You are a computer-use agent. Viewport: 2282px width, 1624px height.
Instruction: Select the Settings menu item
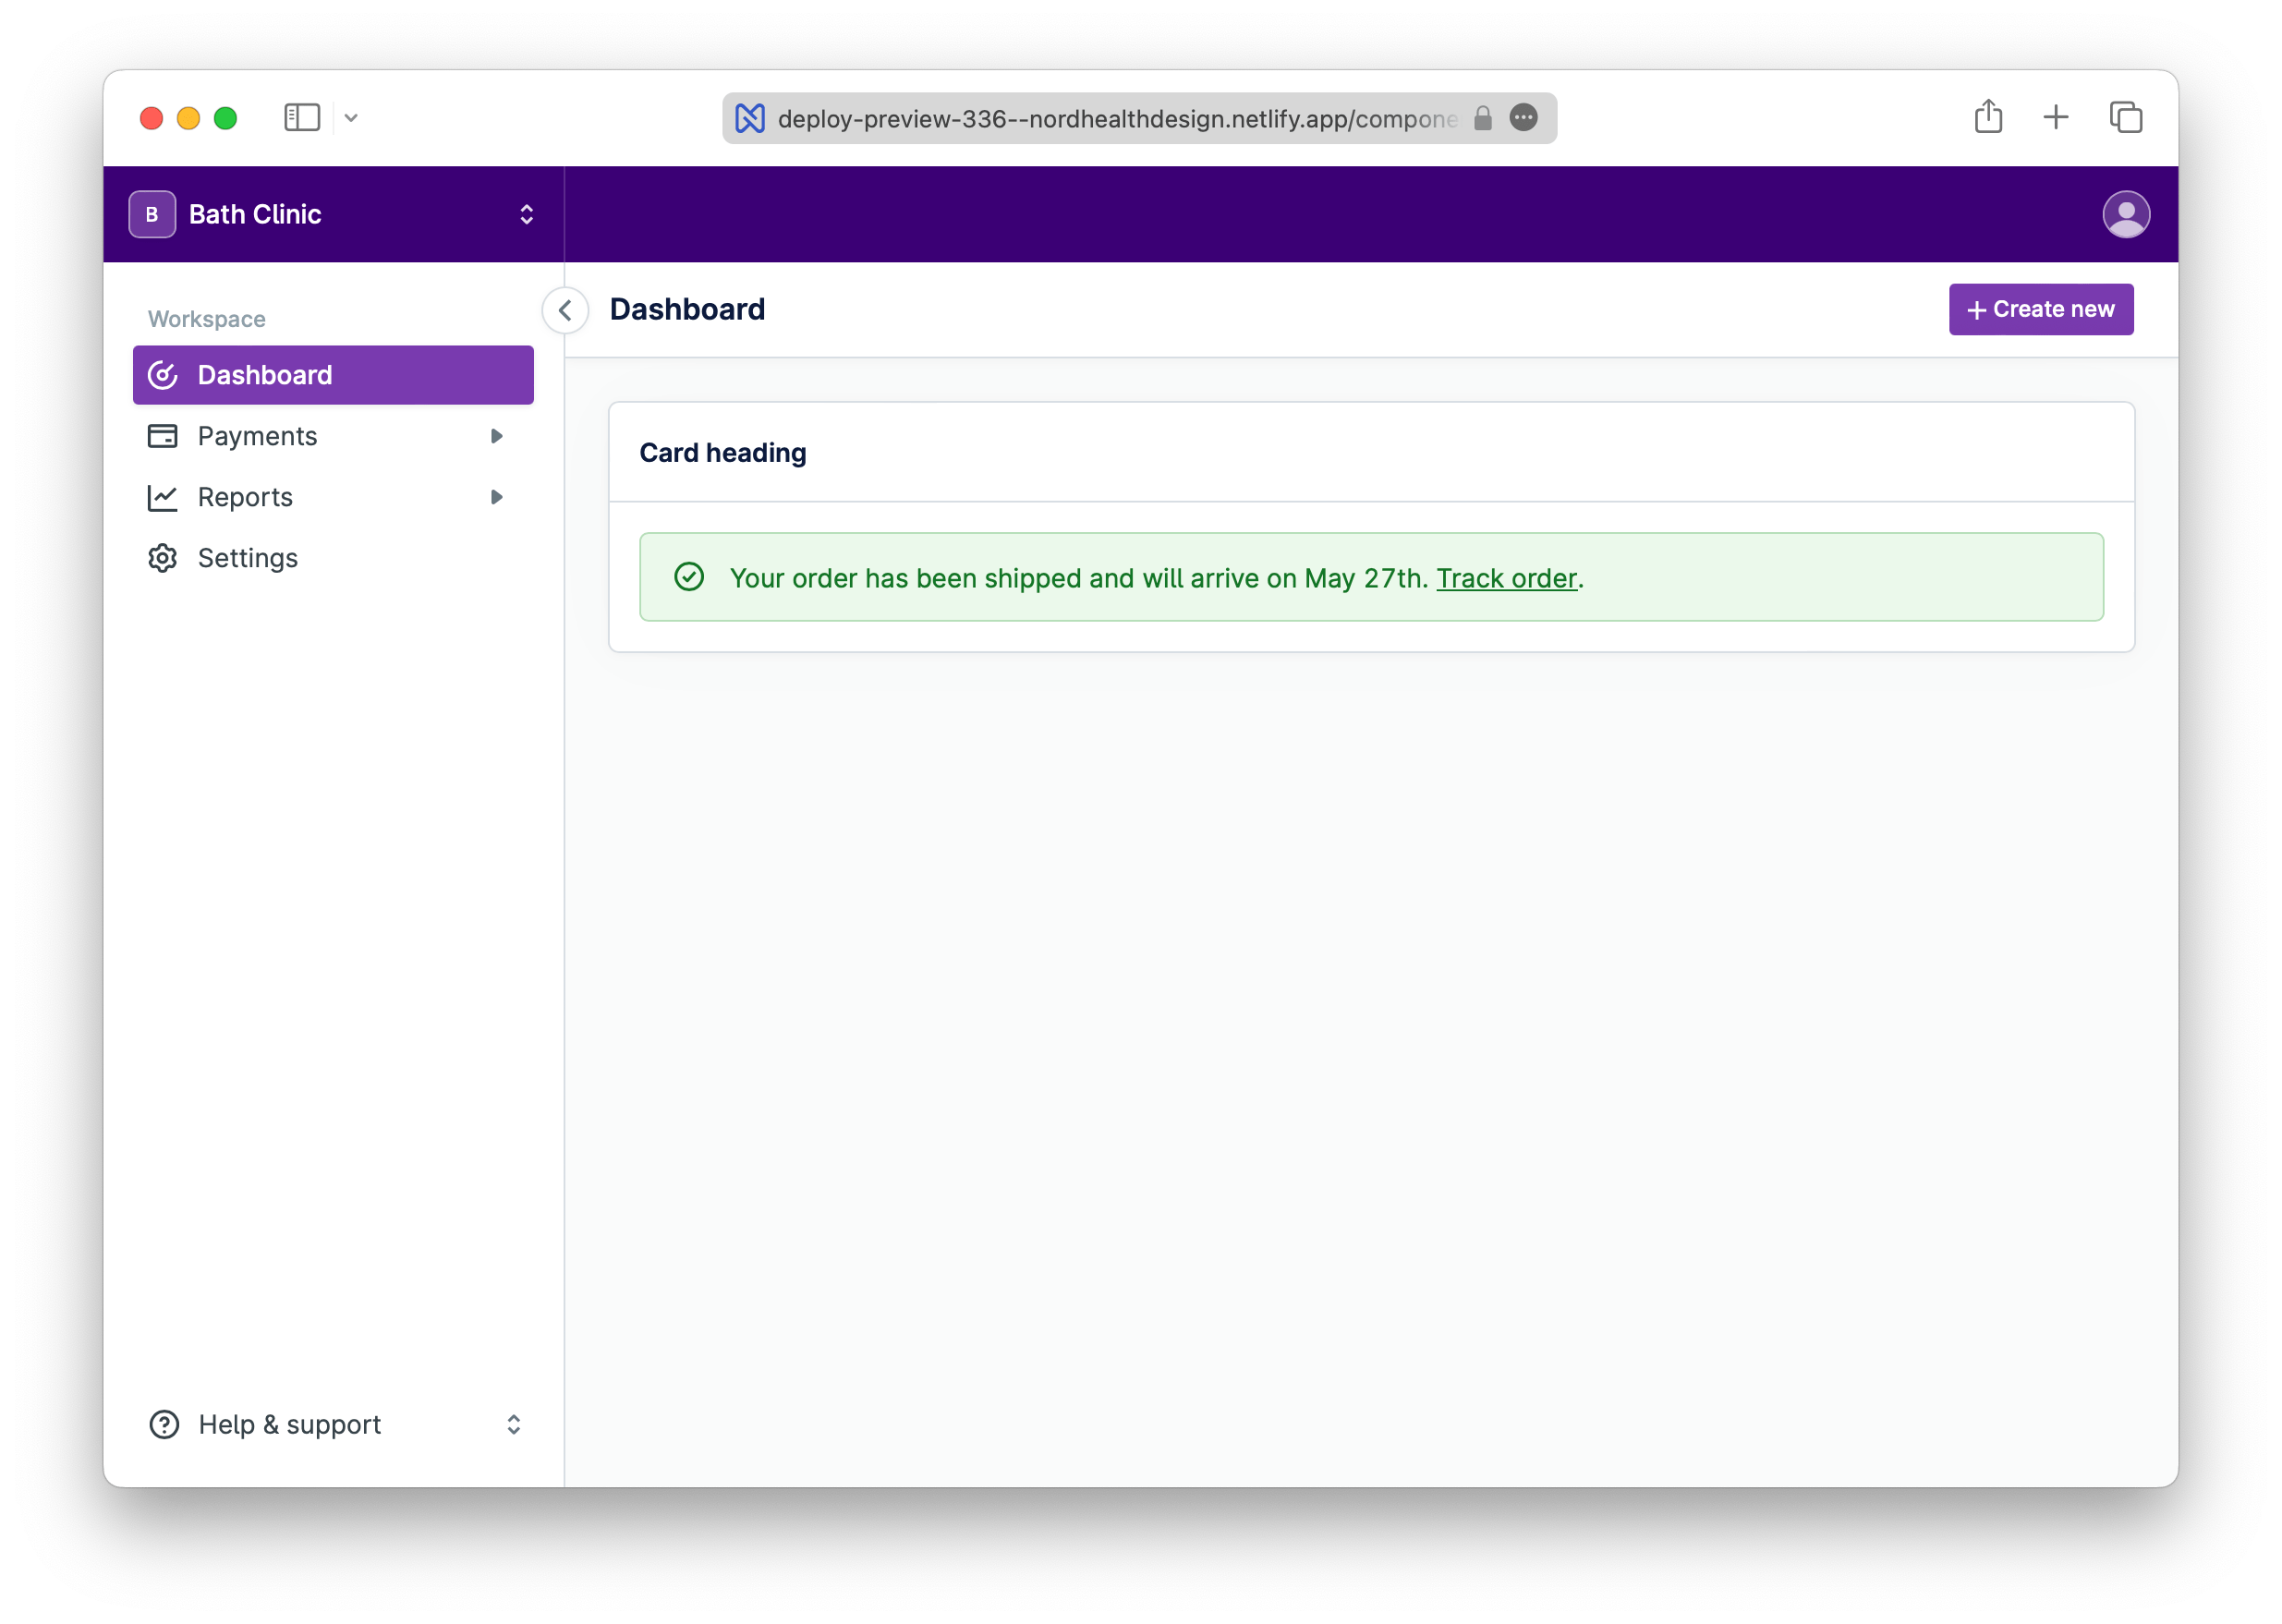248,559
